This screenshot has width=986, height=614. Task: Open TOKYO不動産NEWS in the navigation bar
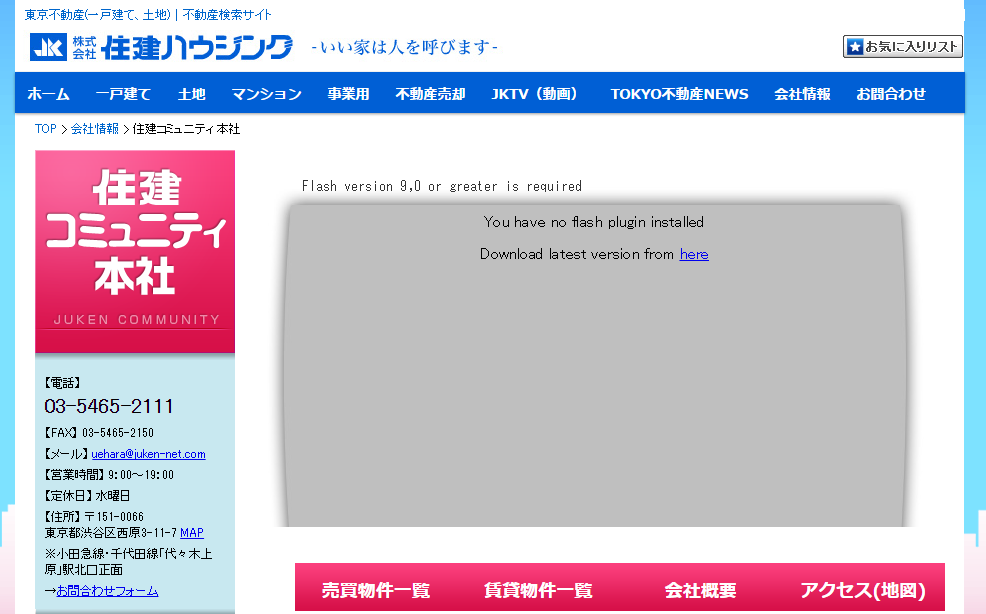pyautogui.click(x=679, y=94)
